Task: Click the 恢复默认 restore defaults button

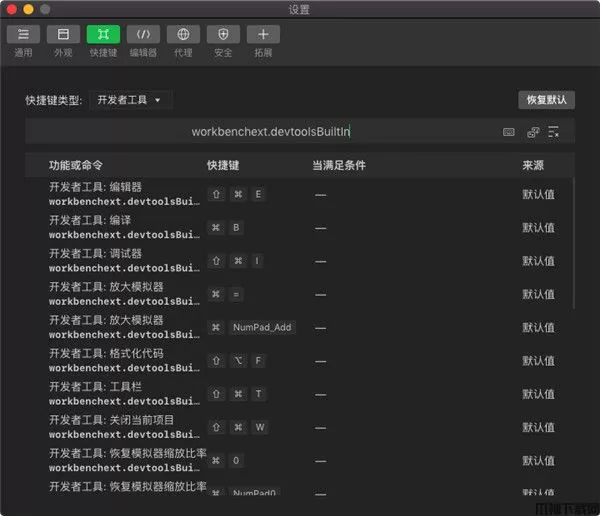Action: point(546,100)
